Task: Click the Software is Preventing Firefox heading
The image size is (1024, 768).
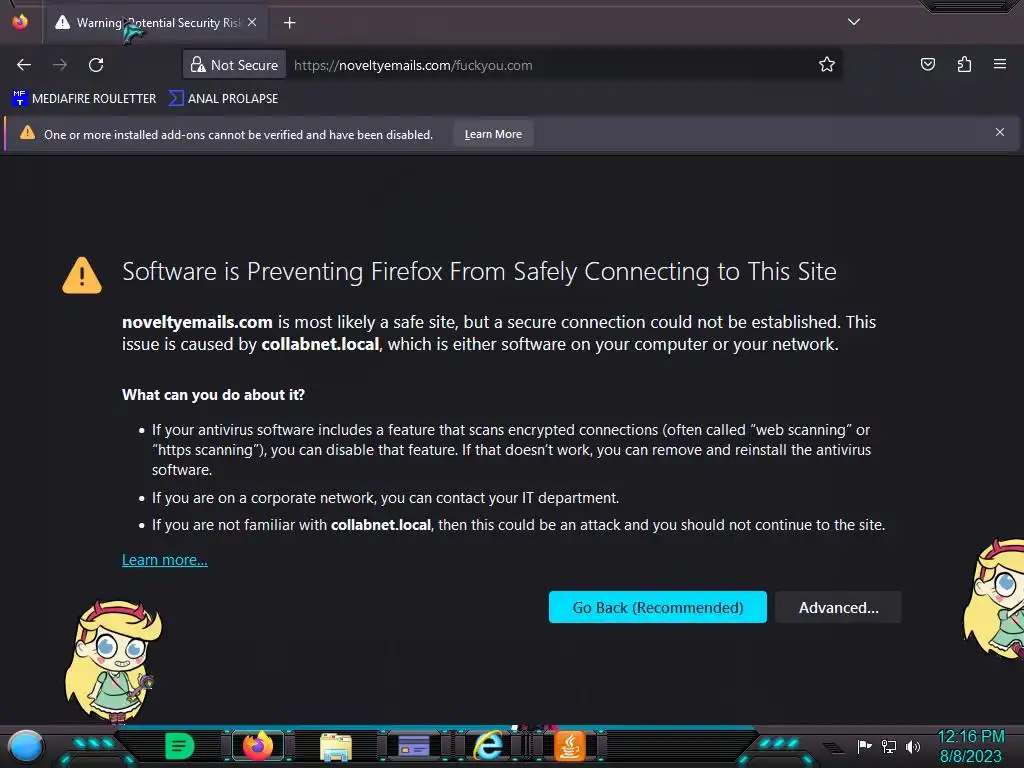Action: (x=479, y=272)
